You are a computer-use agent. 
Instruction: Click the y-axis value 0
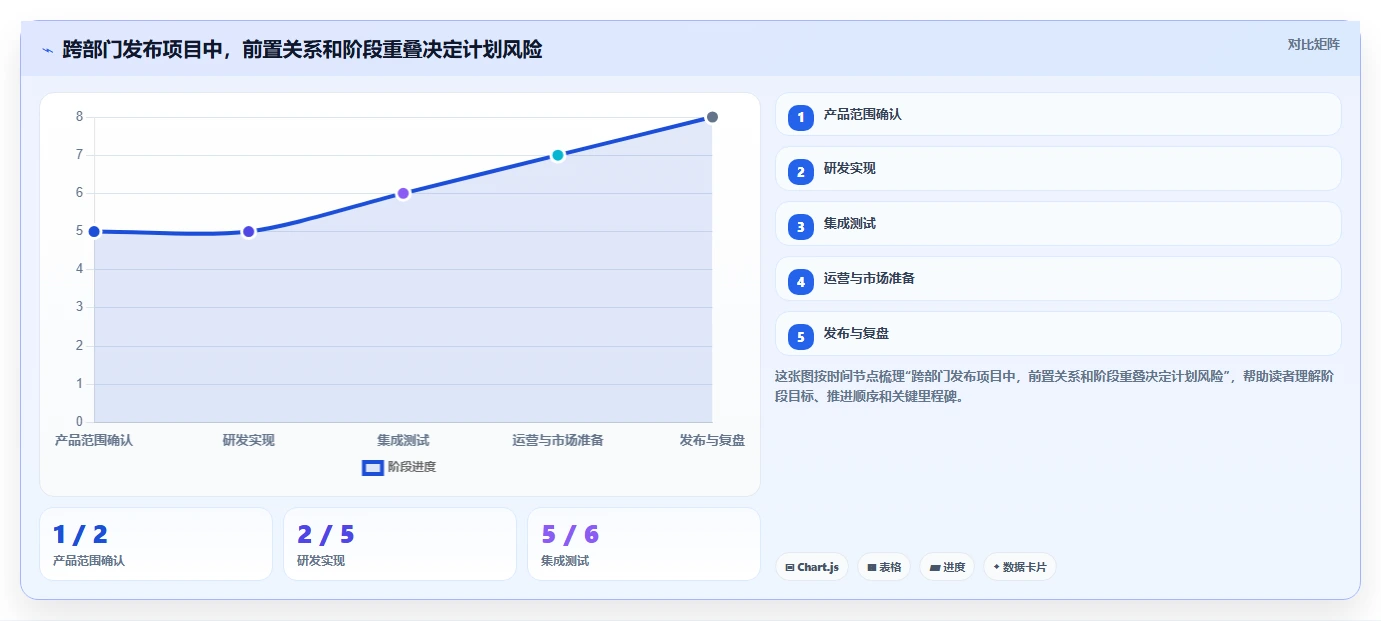click(79, 422)
